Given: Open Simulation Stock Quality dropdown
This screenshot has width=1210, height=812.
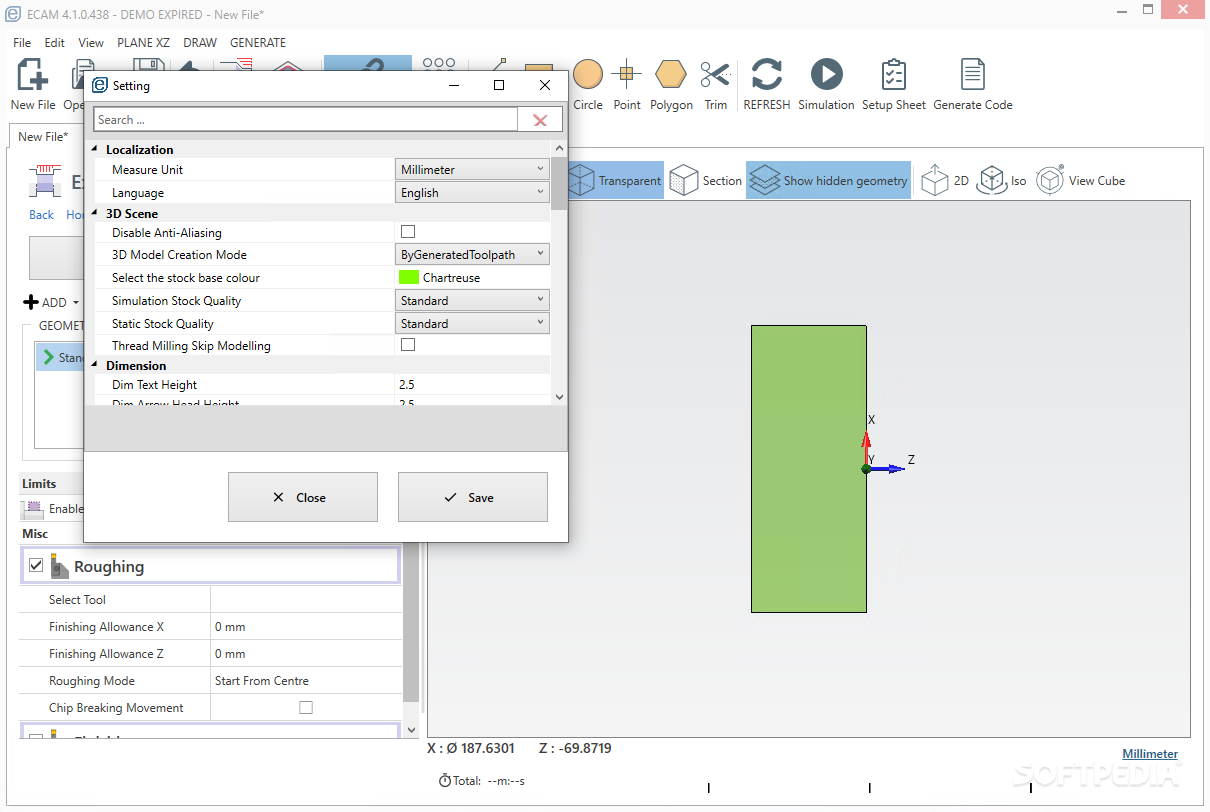Looking at the screenshot, I should [472, 300].
